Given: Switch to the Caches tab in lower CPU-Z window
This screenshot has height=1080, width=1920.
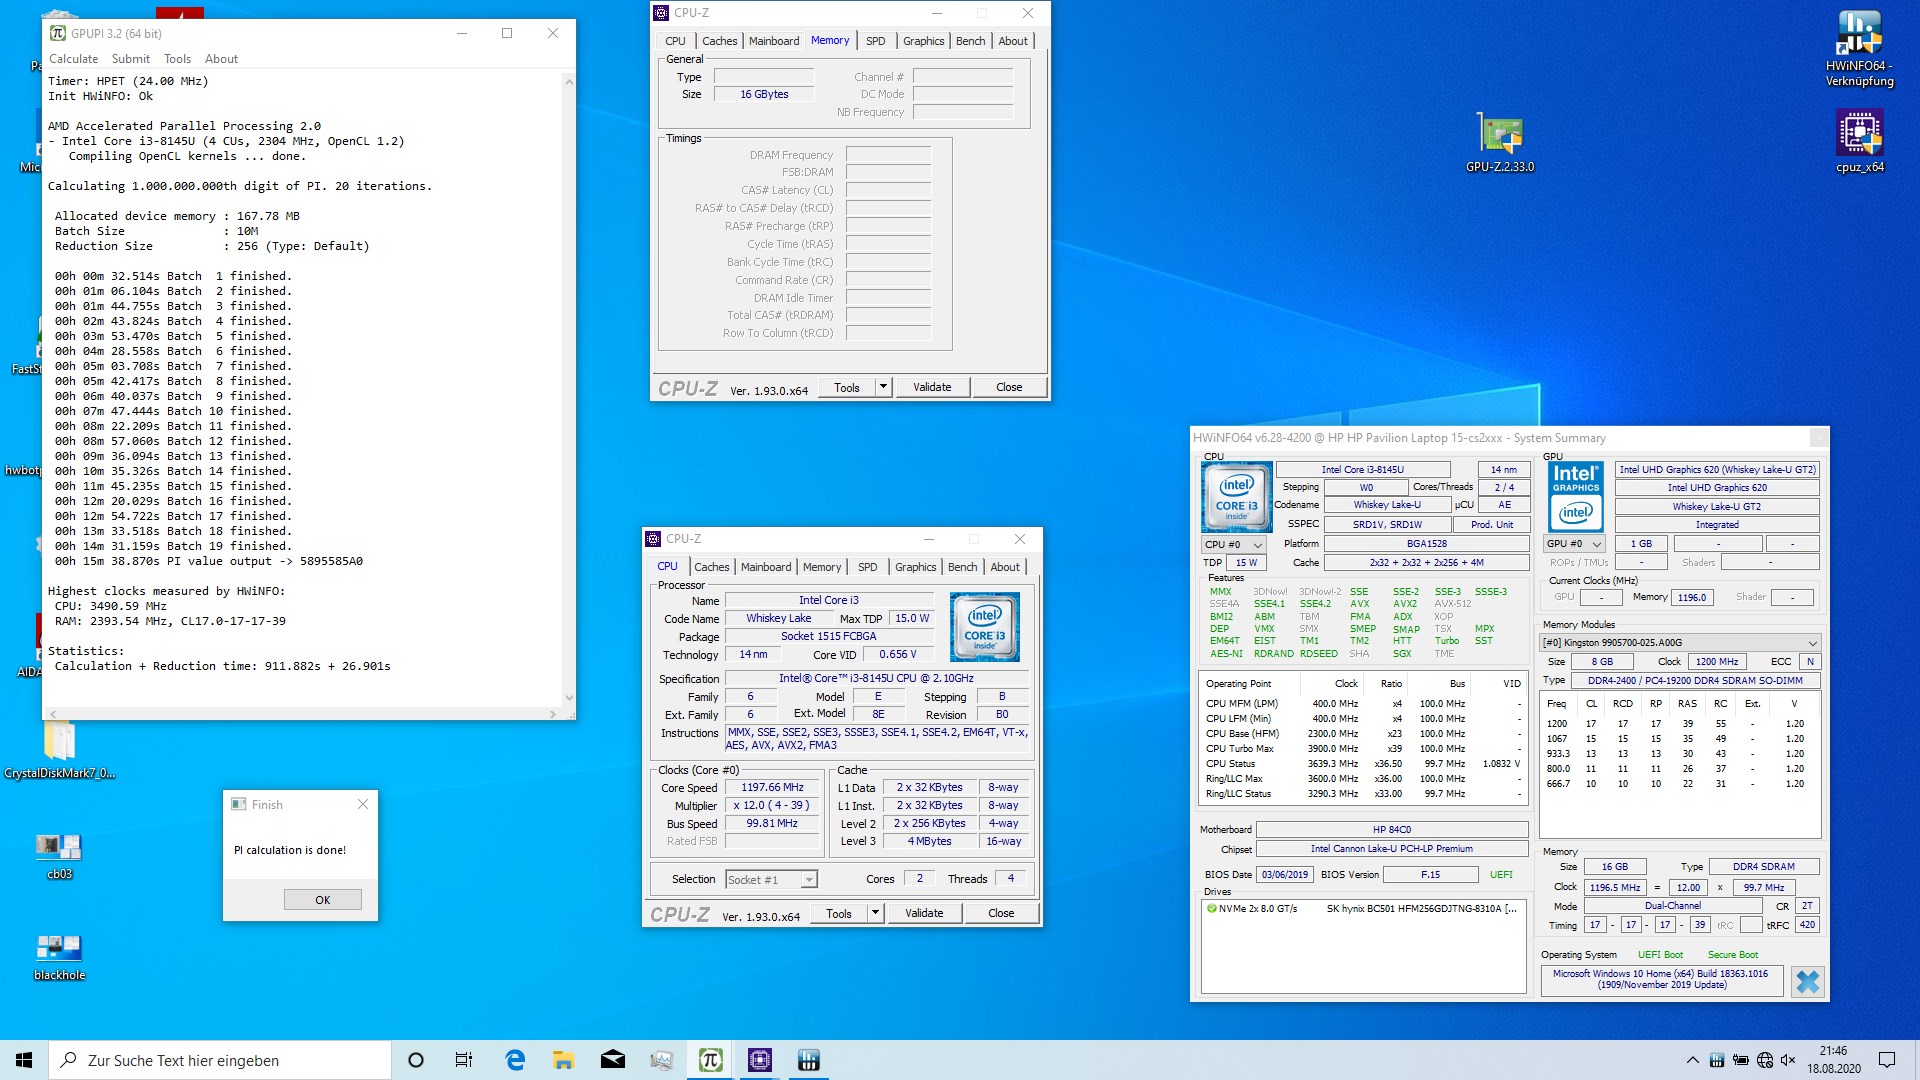Looking at the screenshot, I should (x=711, y=567).
